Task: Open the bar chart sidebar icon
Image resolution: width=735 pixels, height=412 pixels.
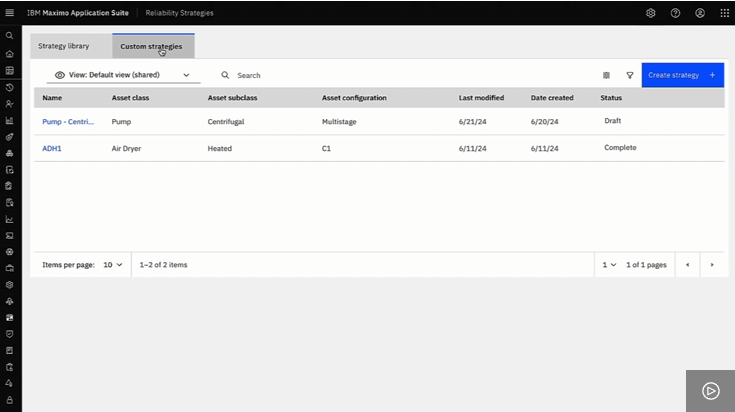Action: [9, 120]
